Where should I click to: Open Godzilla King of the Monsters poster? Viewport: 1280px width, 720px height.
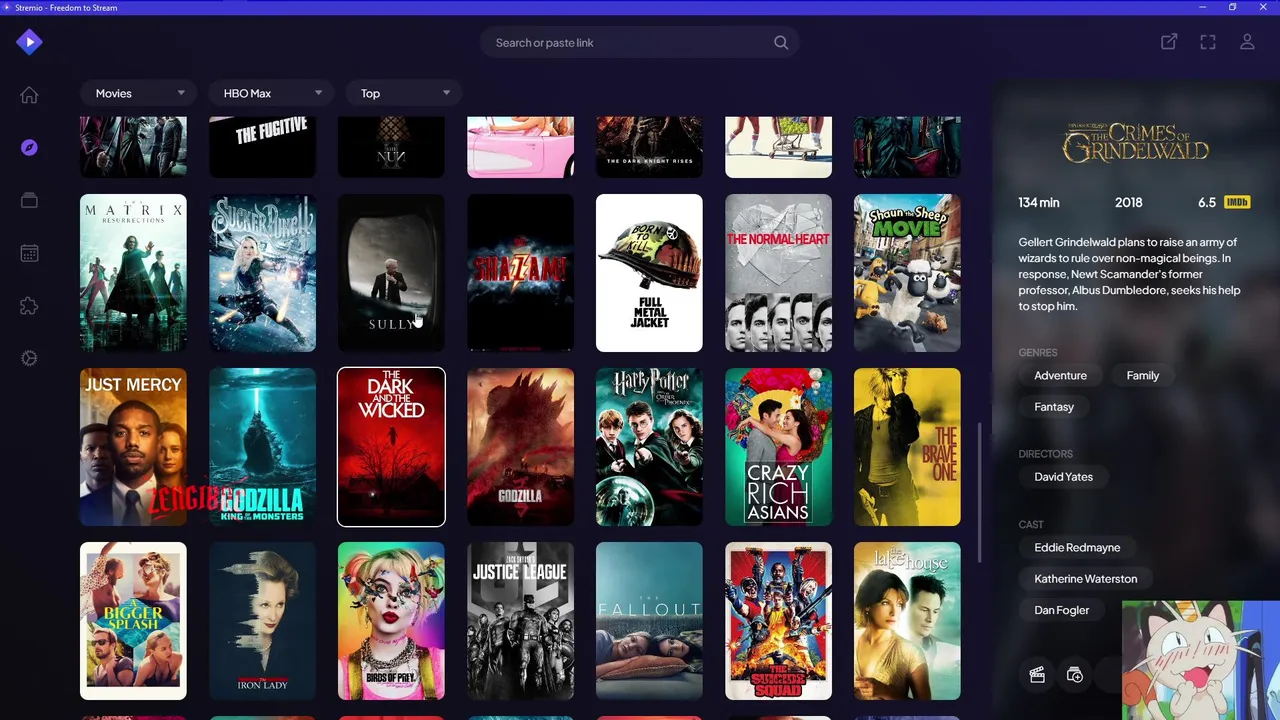pyautogui.click(x=262, y=447)
